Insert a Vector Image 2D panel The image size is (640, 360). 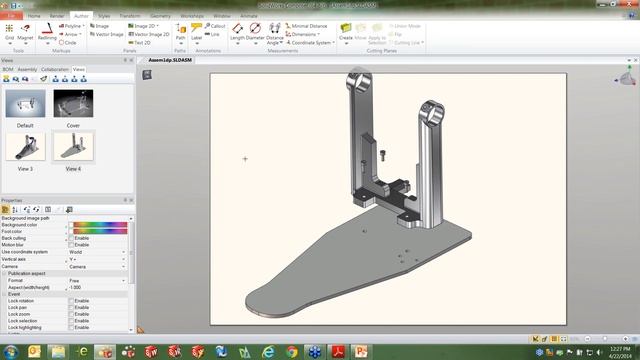pyautogui.click(x=149, y=34)
